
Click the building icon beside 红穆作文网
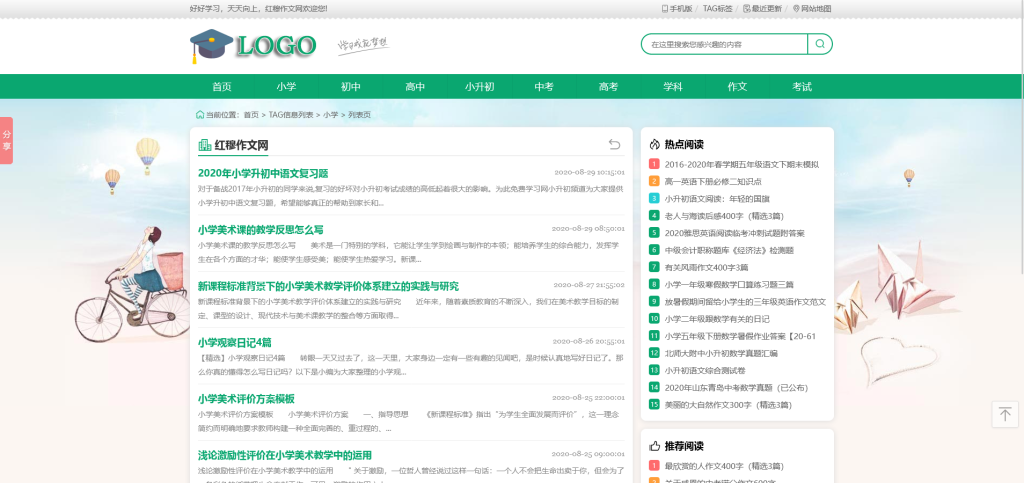[x=205, y=146]
